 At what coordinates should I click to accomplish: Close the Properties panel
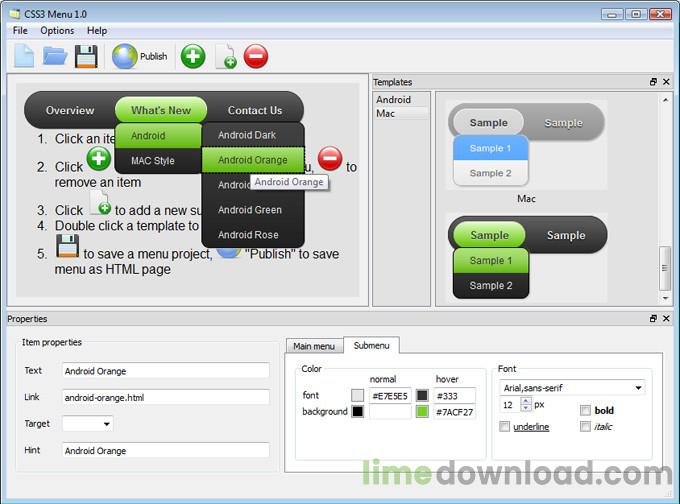(x=667, y=318)
